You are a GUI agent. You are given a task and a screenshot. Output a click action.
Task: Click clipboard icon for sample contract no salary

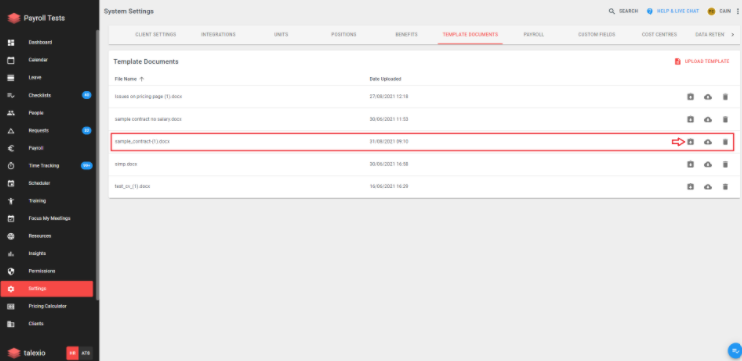tap(690, 120)
